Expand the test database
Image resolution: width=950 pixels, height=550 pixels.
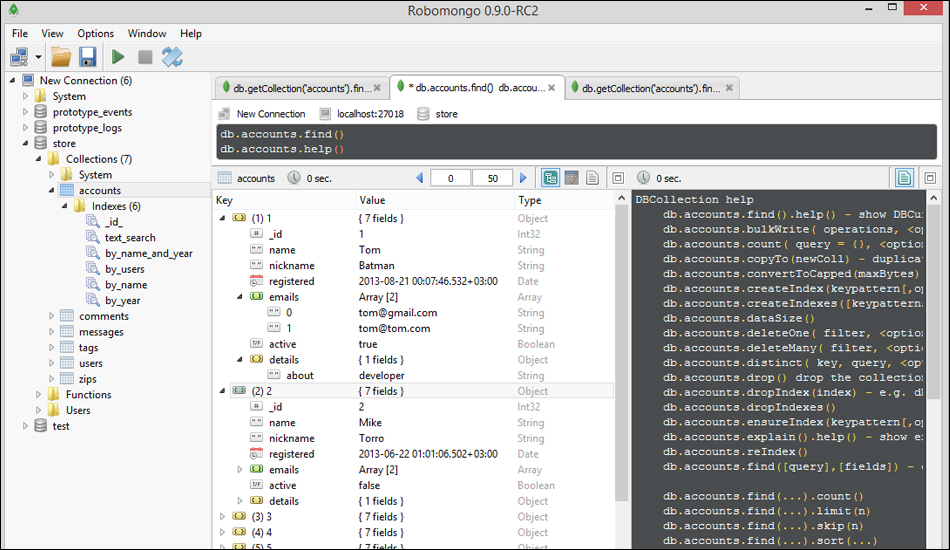point(25,426)
